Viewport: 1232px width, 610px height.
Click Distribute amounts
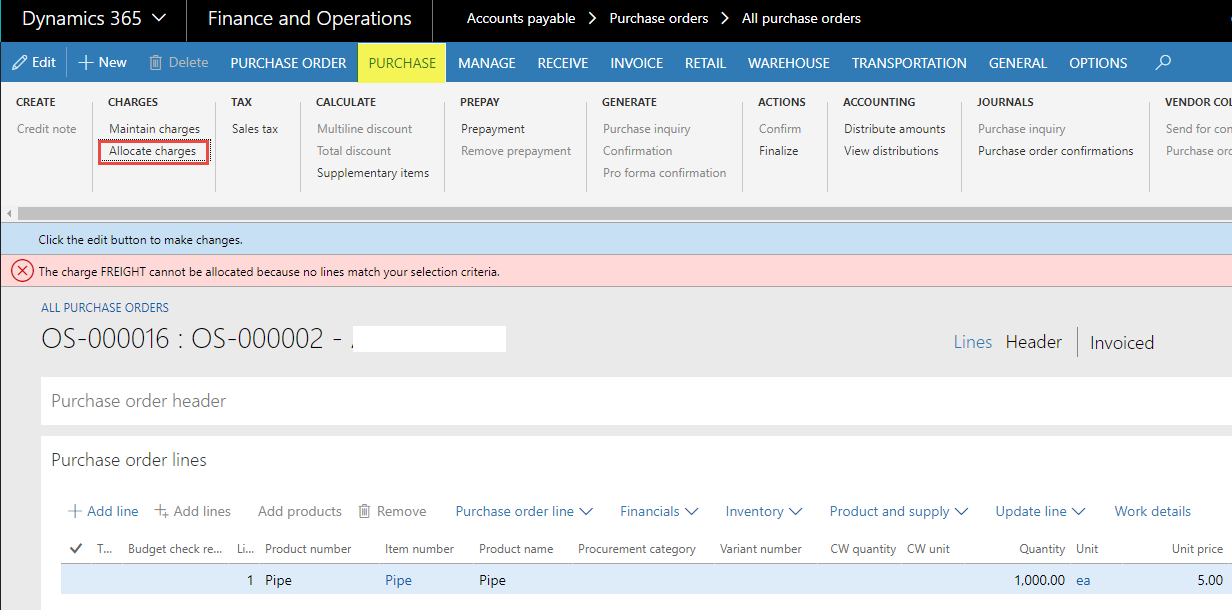(x=894, y=129)
